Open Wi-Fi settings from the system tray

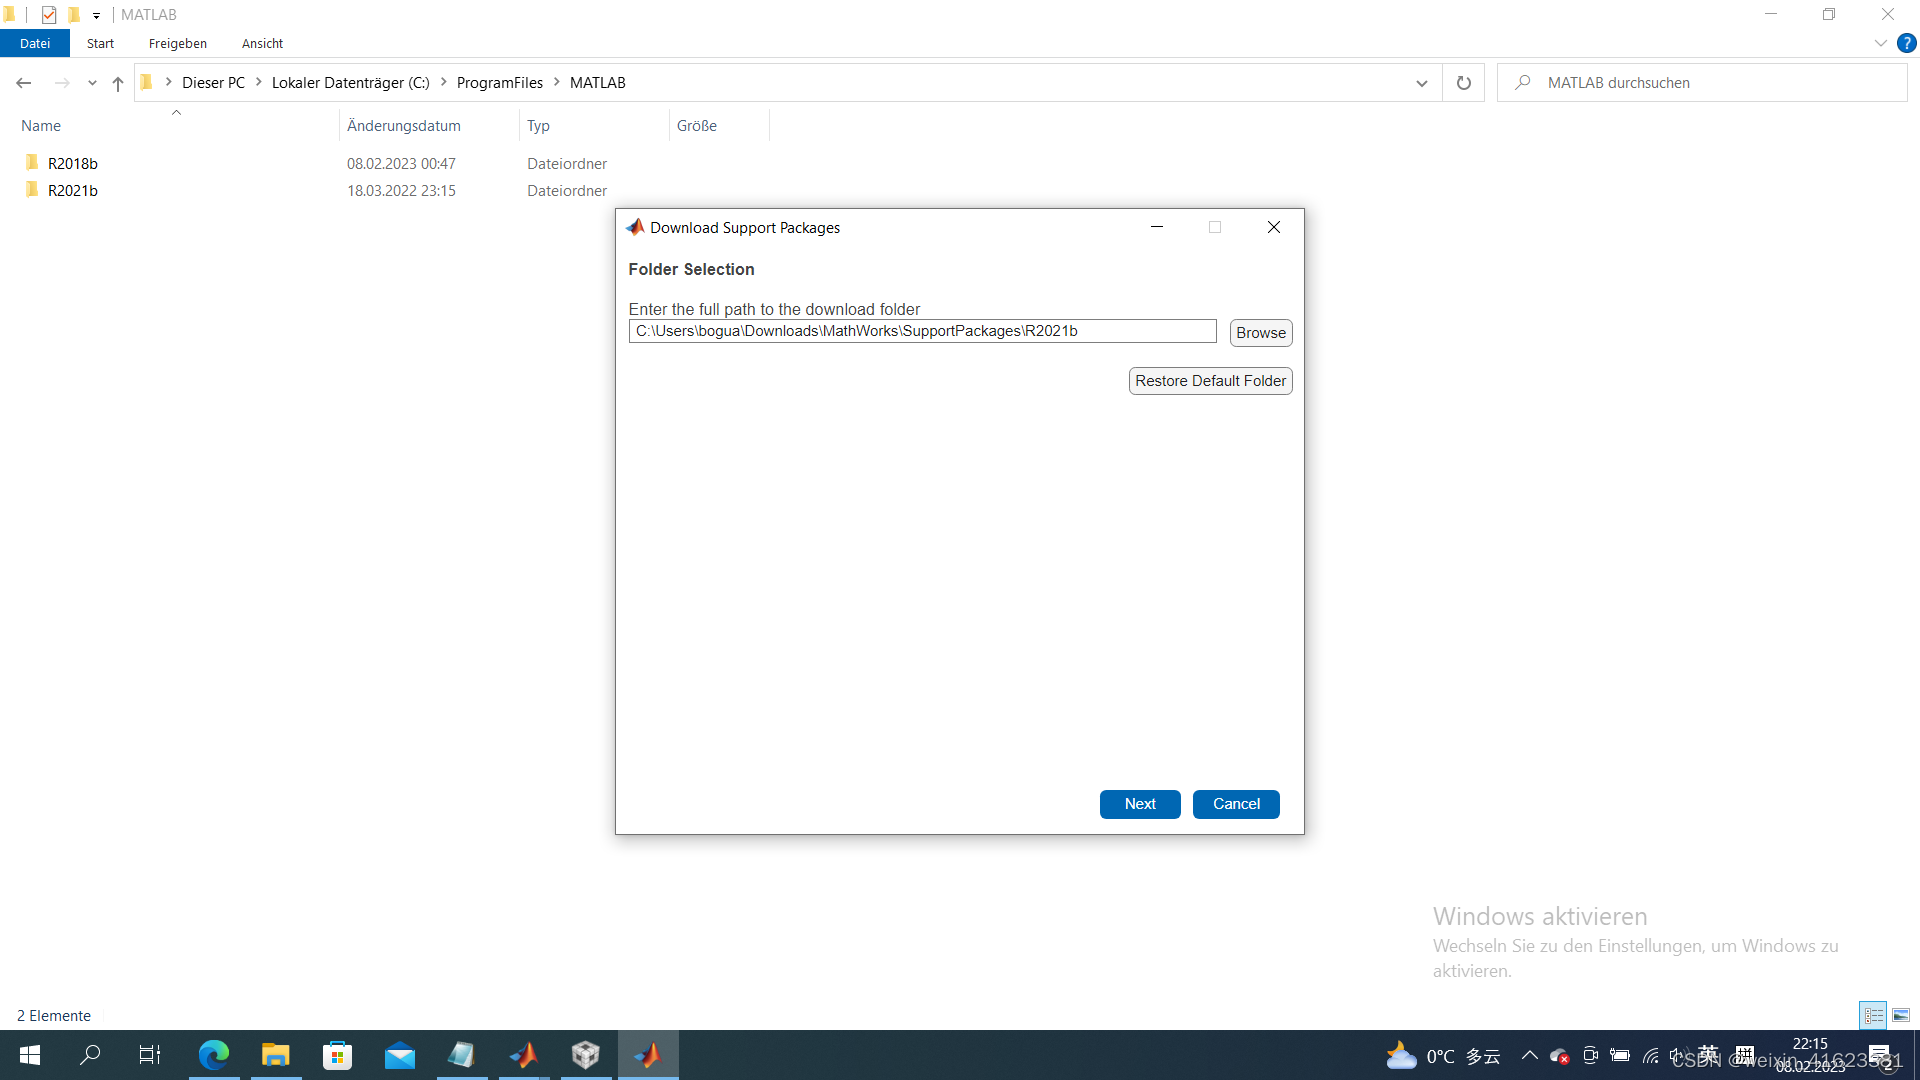click(x=1649, y=1055)
